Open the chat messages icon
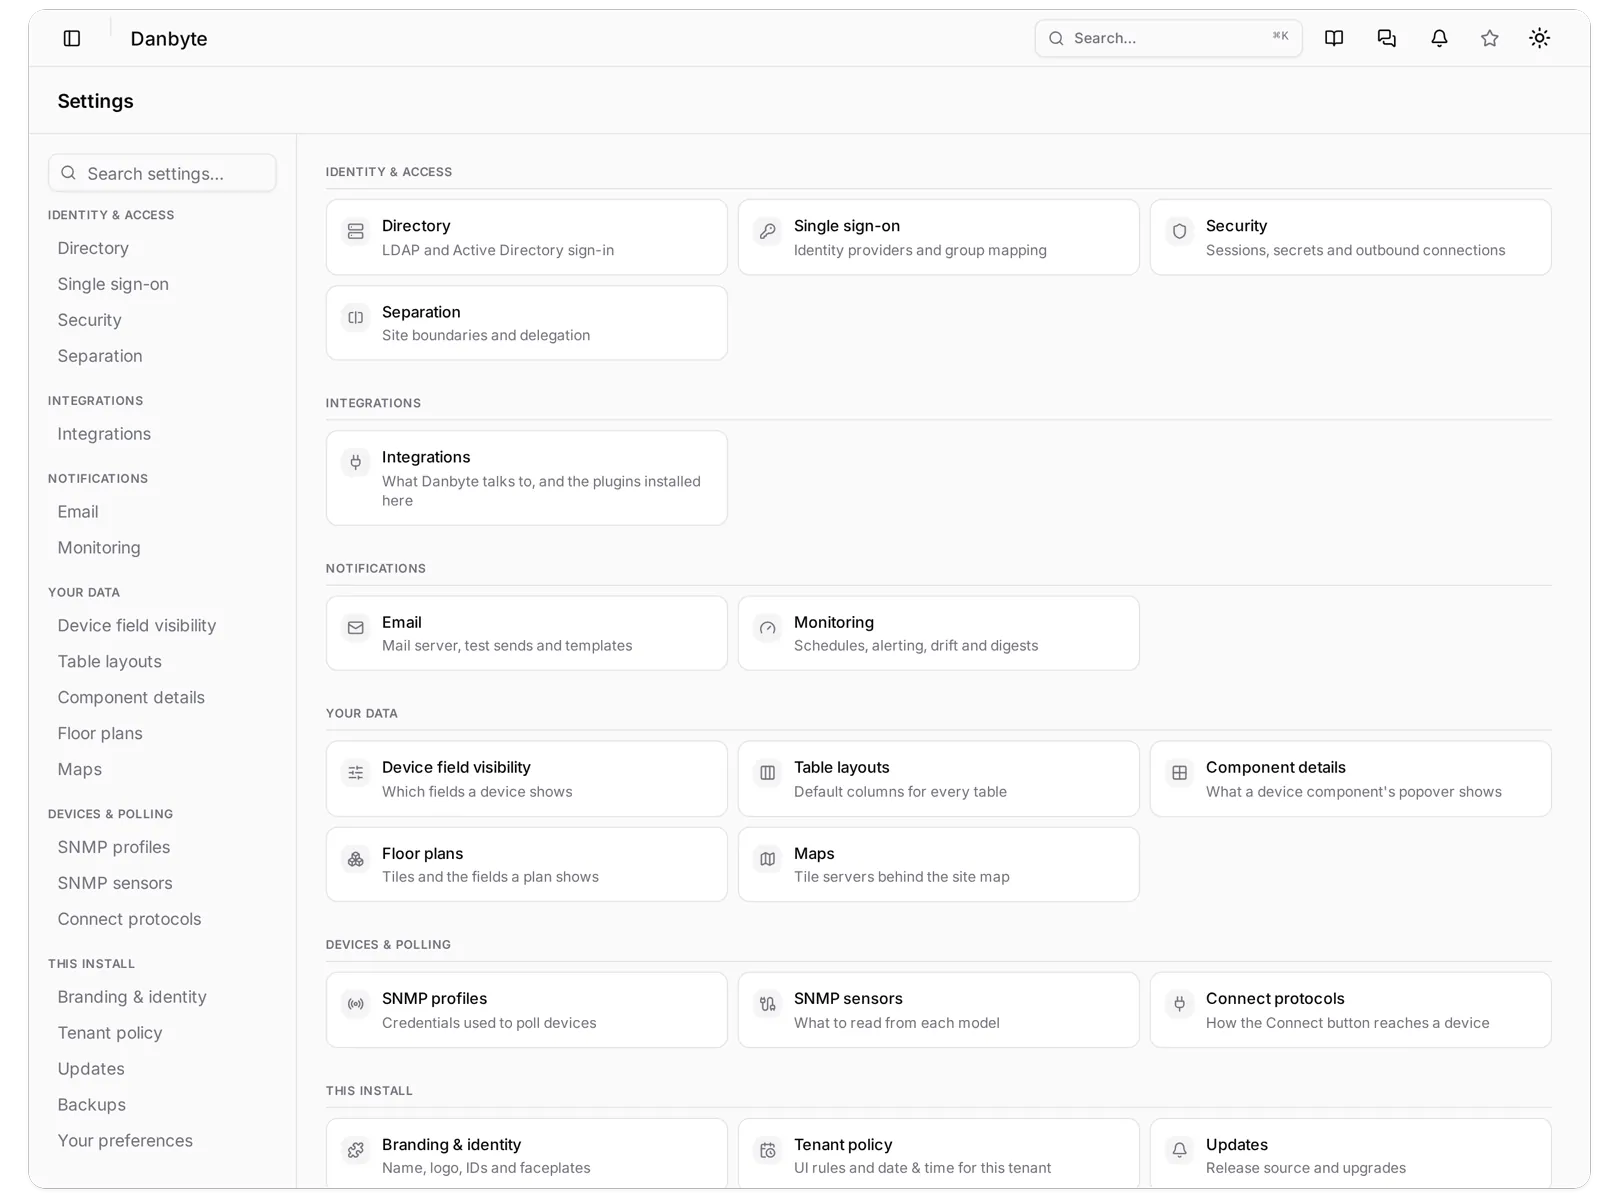This screenshot has width=1600, height=1198. pyautogui.click(x=1387, y=38)
